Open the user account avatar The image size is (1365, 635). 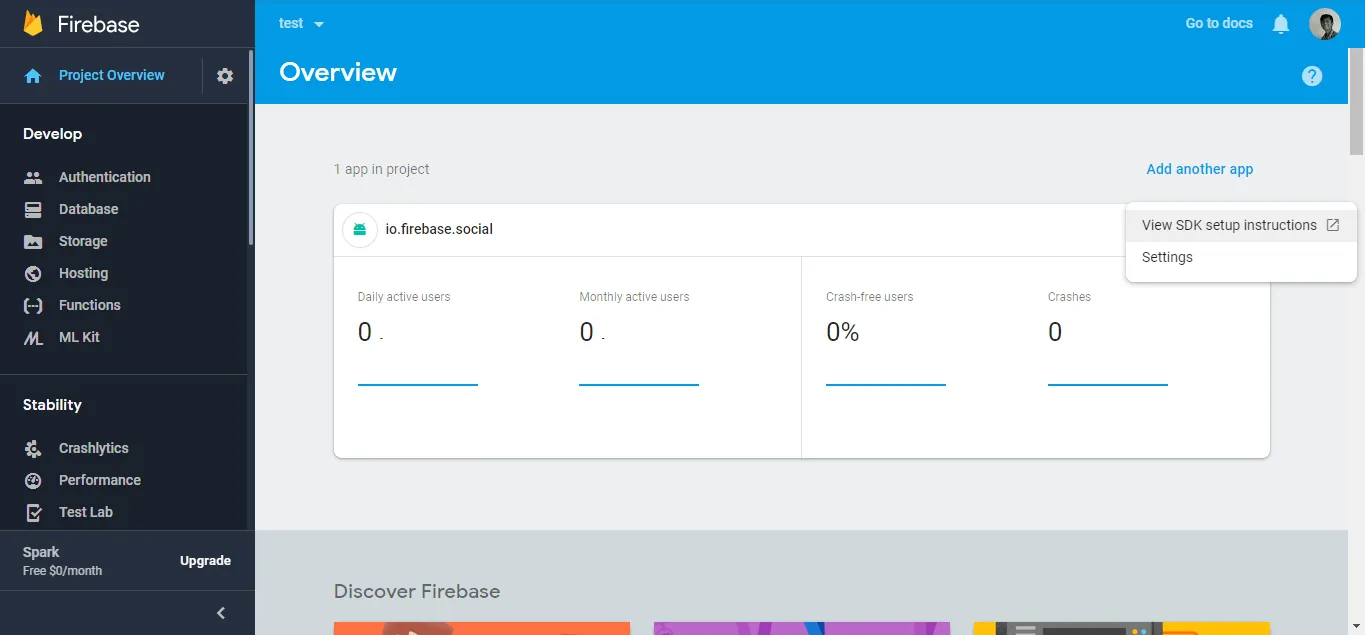[1325, 24]
